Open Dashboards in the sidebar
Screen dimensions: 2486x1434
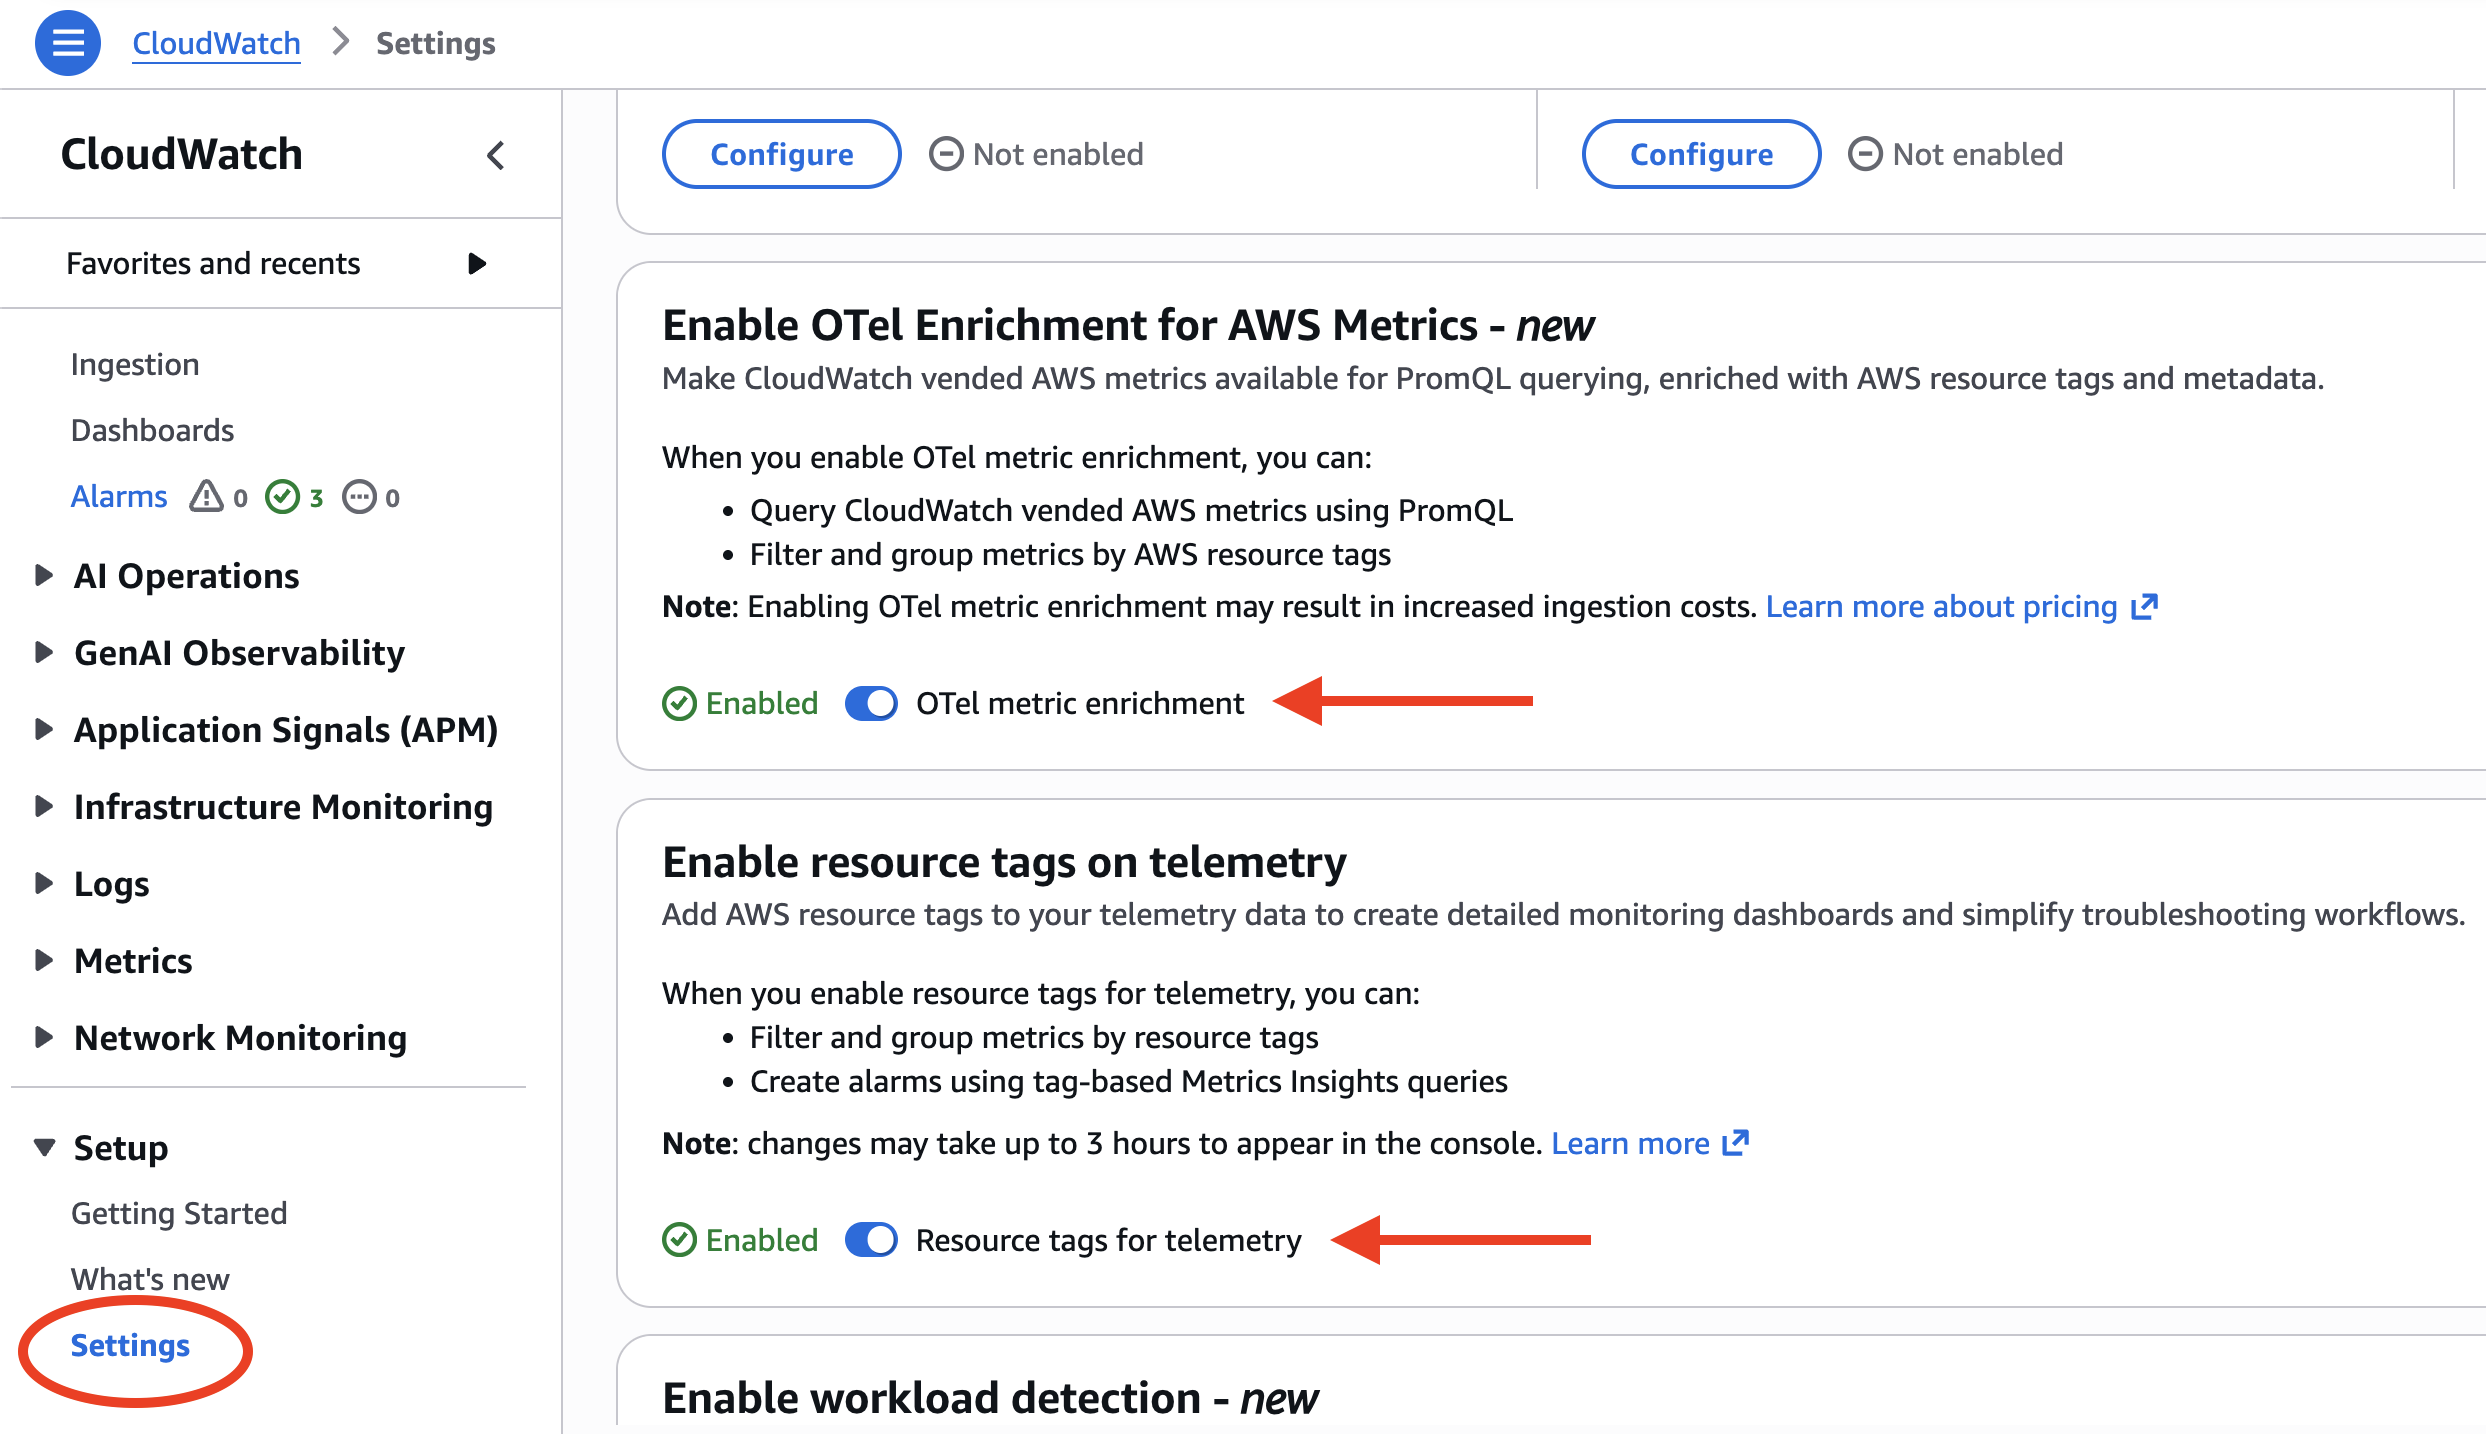coord(152,430)
